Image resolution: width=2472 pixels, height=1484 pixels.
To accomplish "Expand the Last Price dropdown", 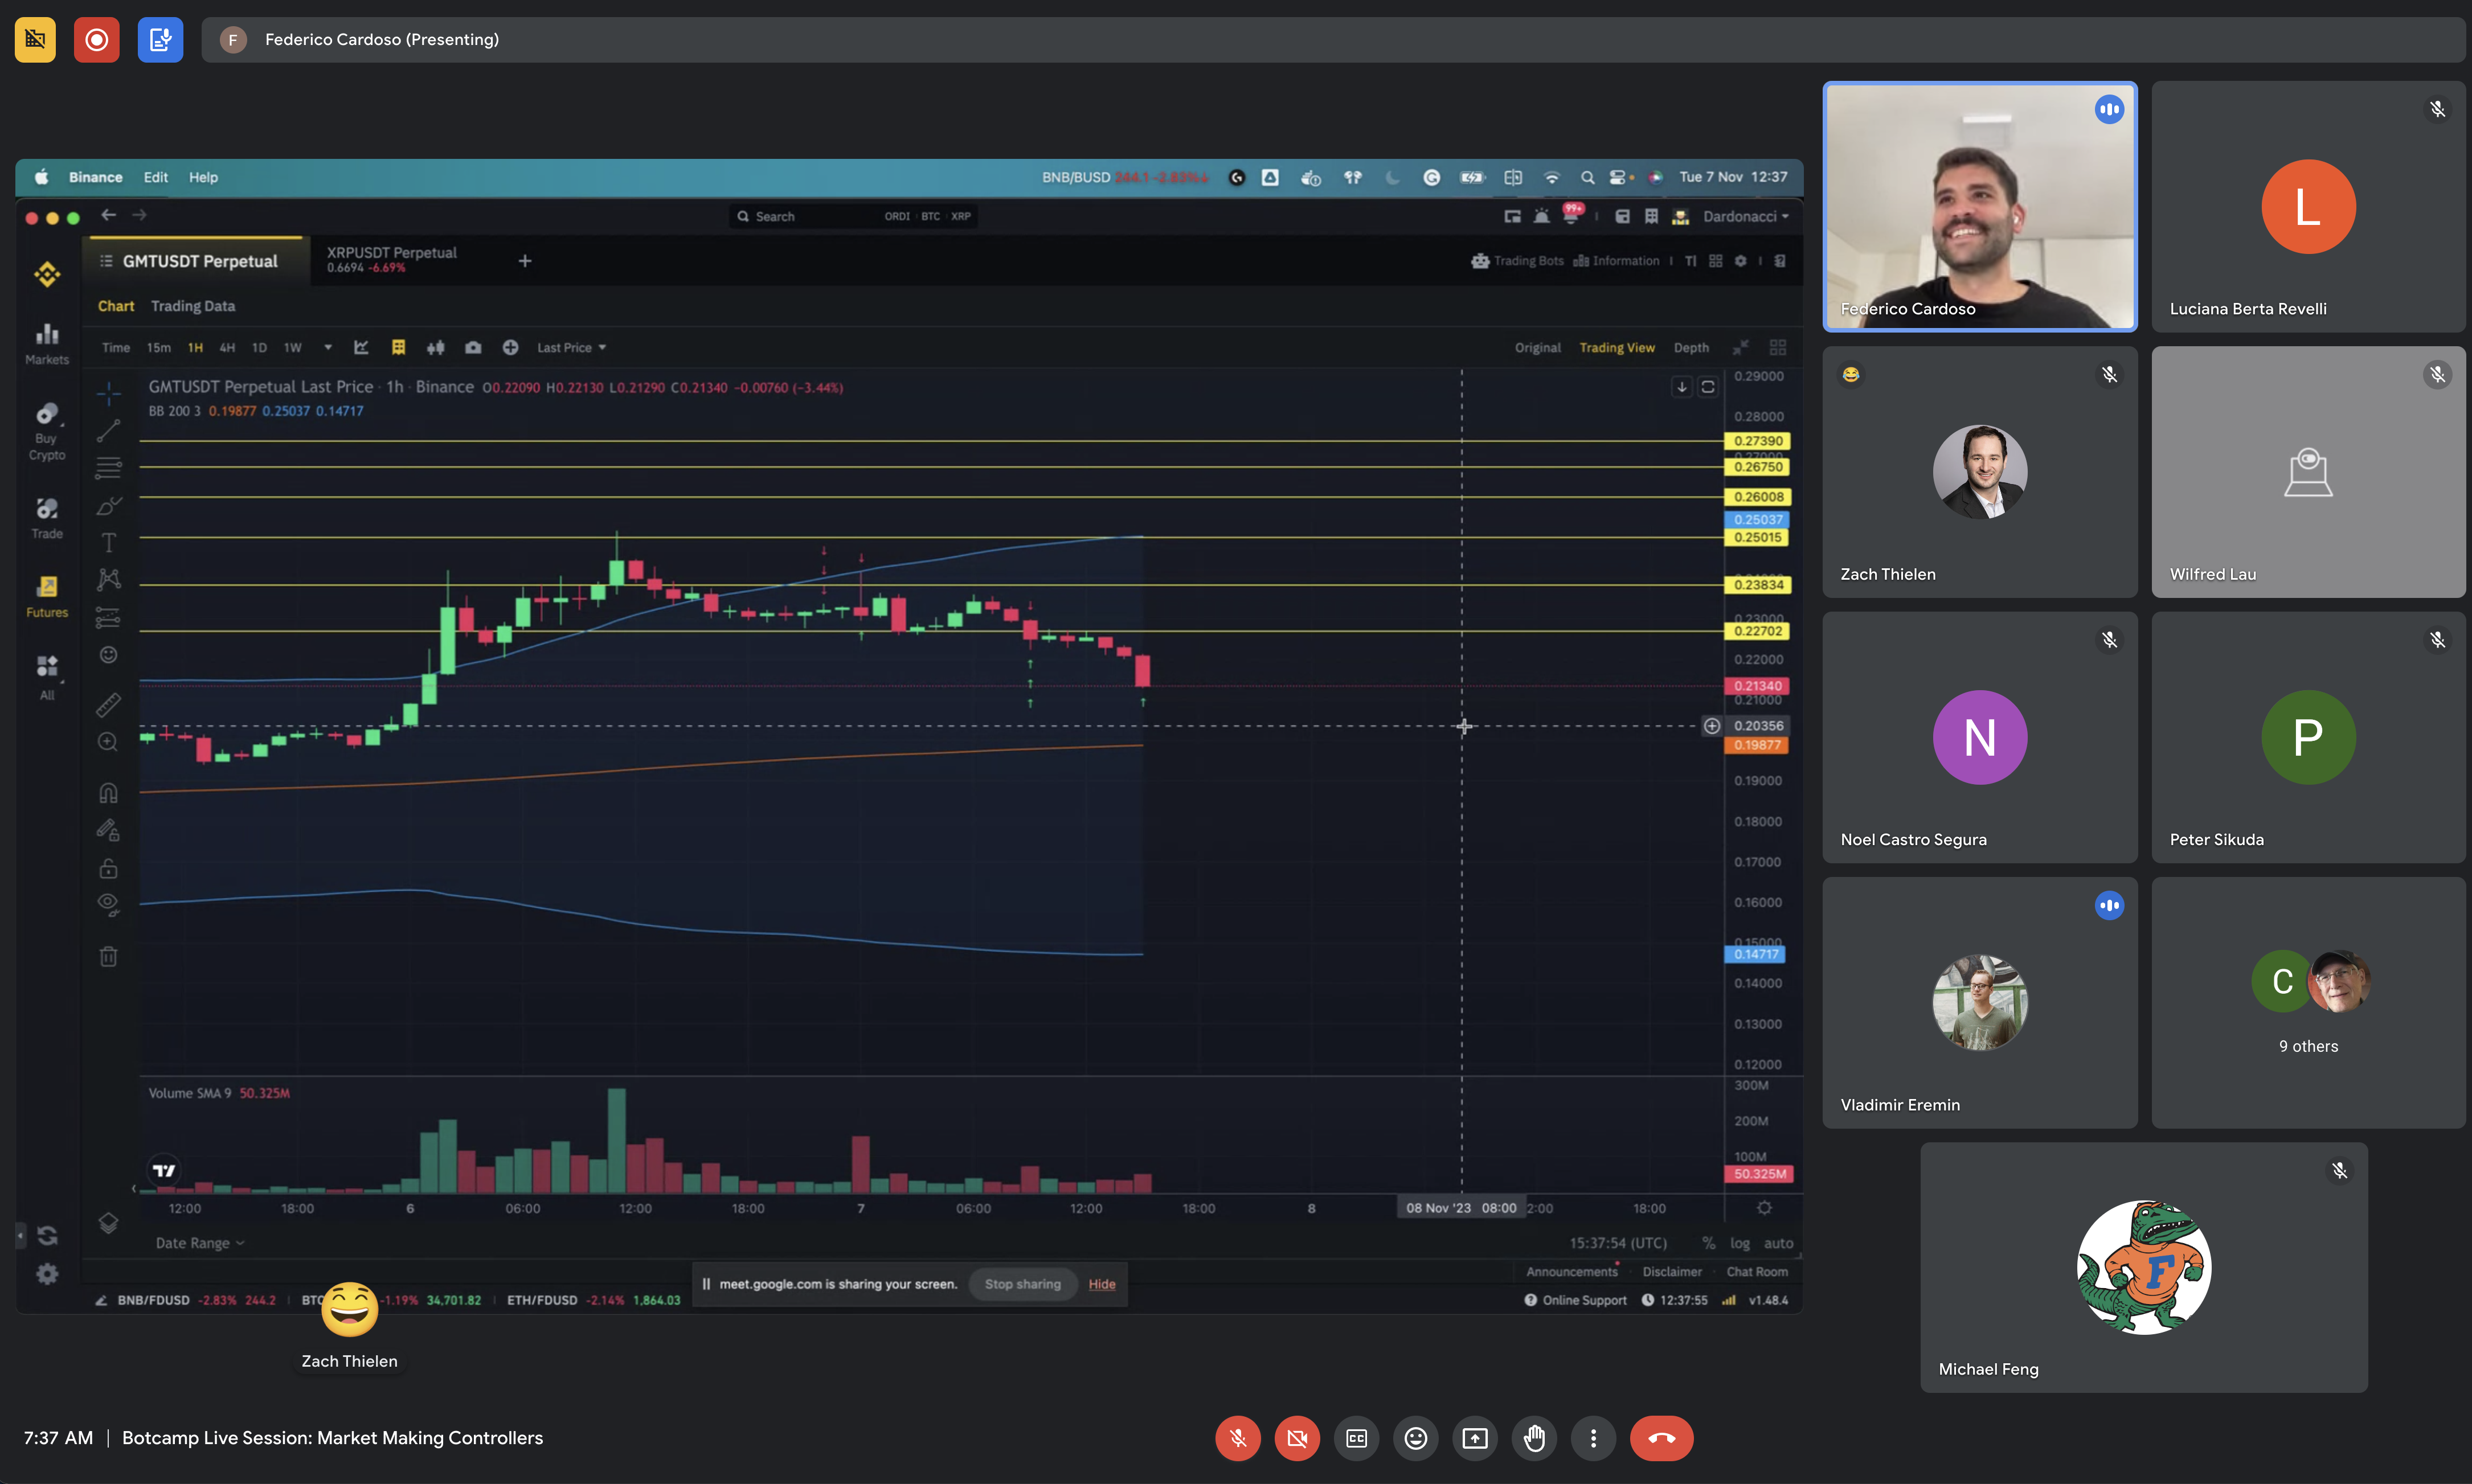I will pos(571,348).
